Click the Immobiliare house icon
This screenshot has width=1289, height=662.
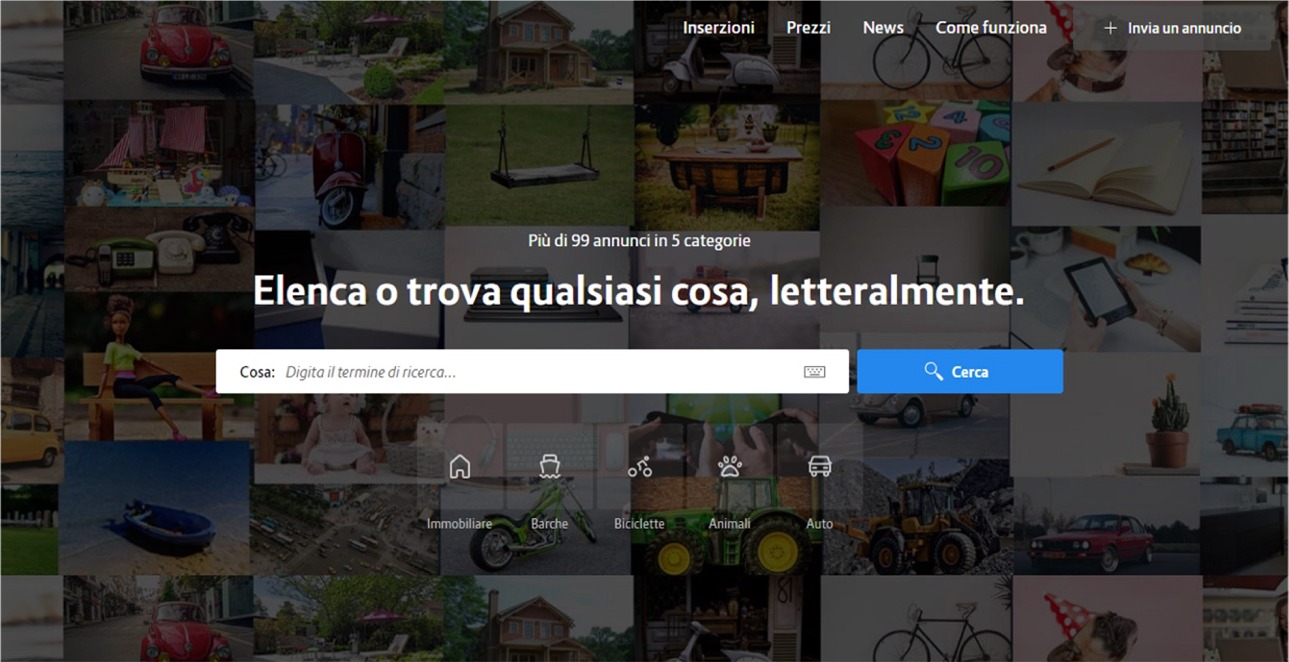coord(460,466)
